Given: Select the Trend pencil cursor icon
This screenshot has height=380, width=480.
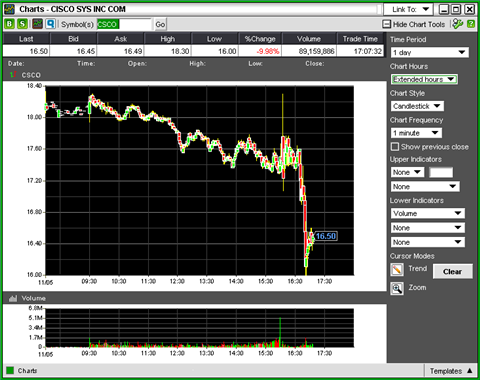Looking at the screenshot, I should pyautogui.click(x=397, y=269).
